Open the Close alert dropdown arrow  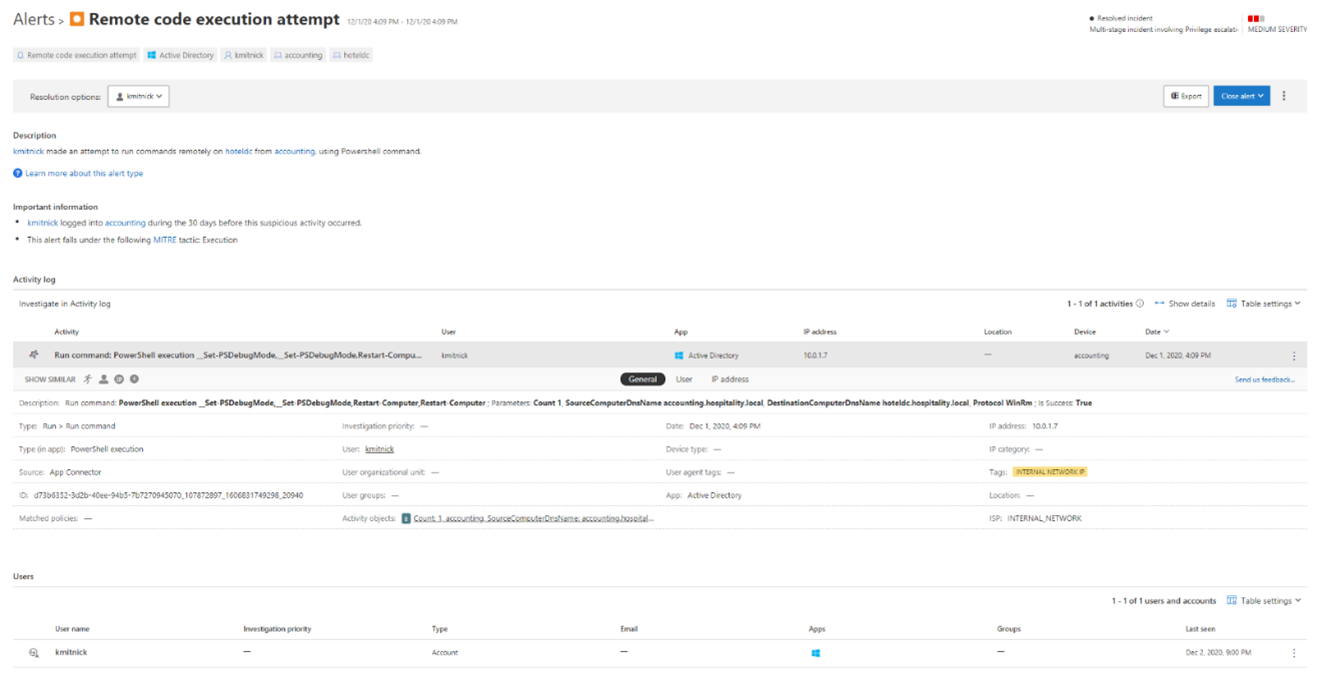click(1260, 95)
